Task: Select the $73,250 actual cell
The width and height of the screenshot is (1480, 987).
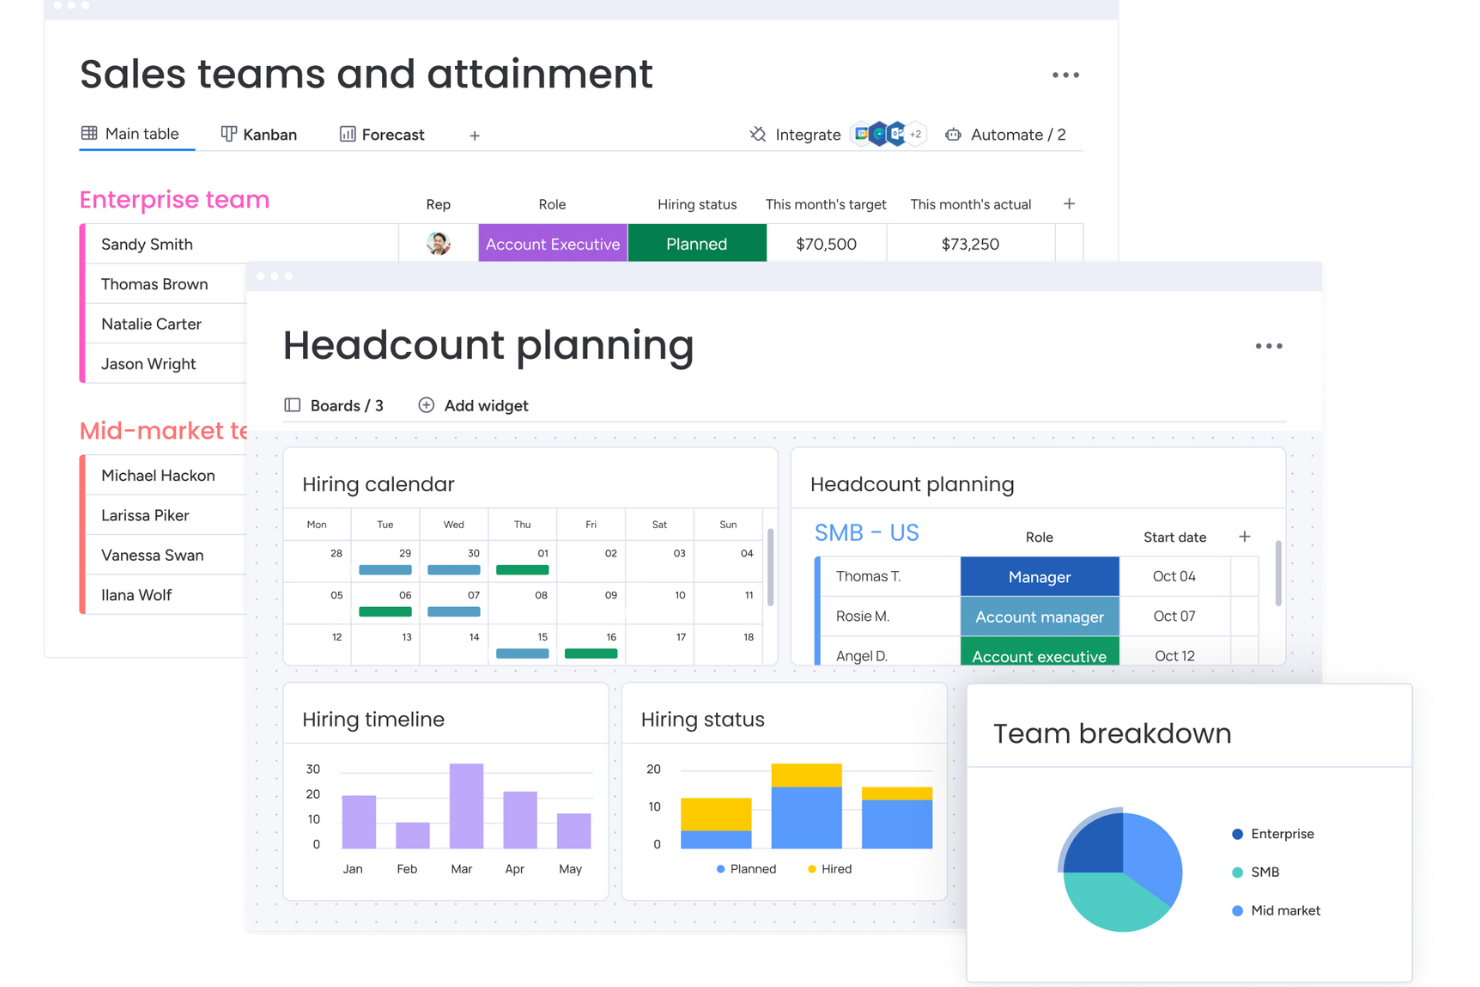Action: click(x=970, y=243)
